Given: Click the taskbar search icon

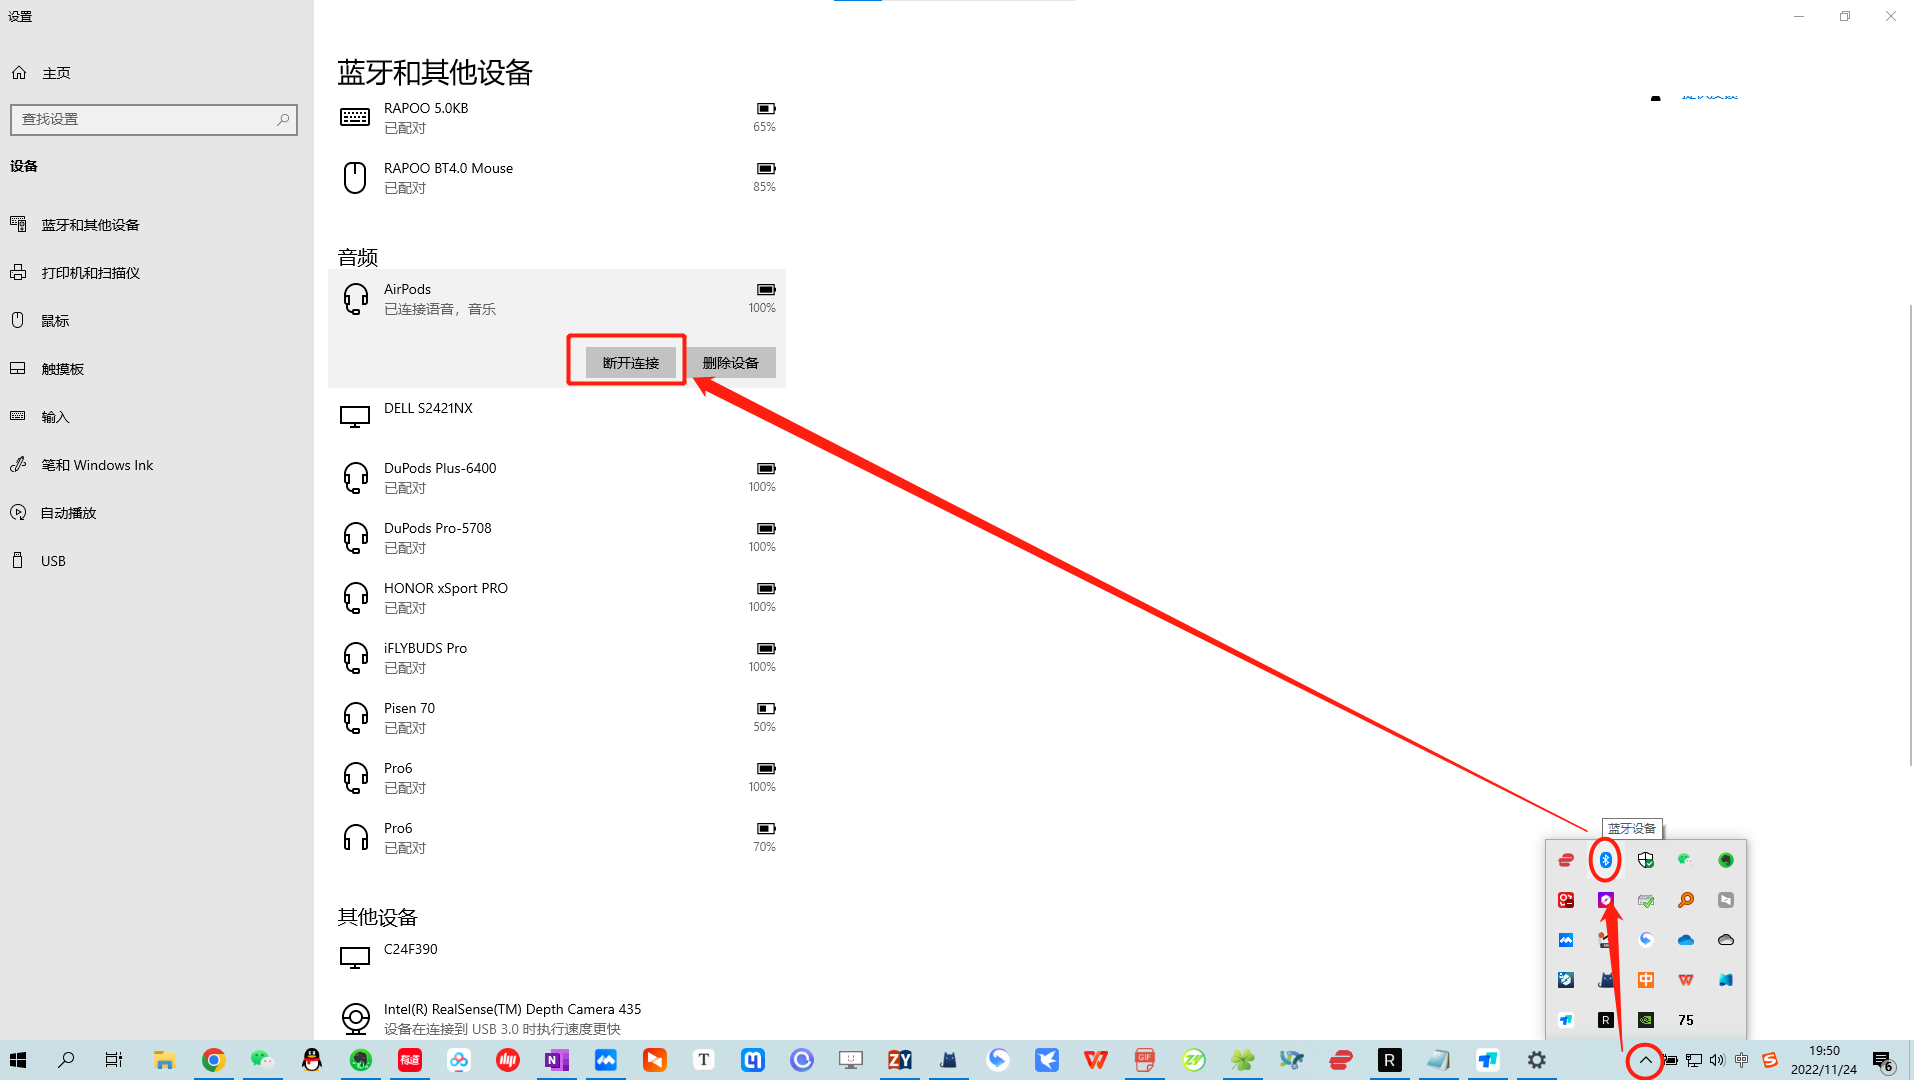Looking at the screenshot, I should (66, 1060).
